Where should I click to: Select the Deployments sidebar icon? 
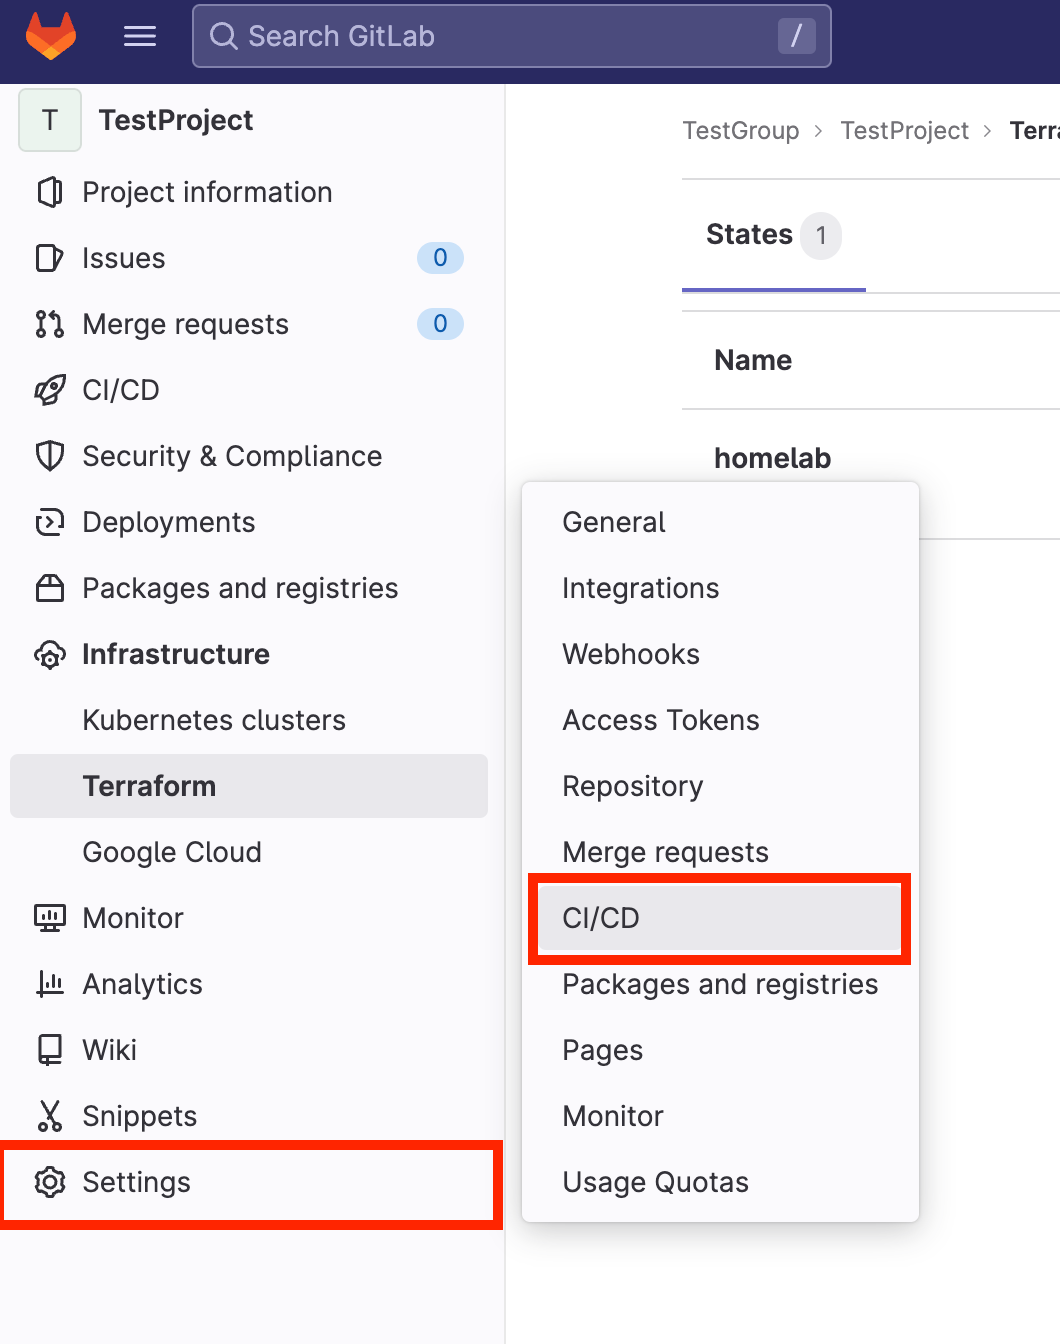[x=50, y=522]
